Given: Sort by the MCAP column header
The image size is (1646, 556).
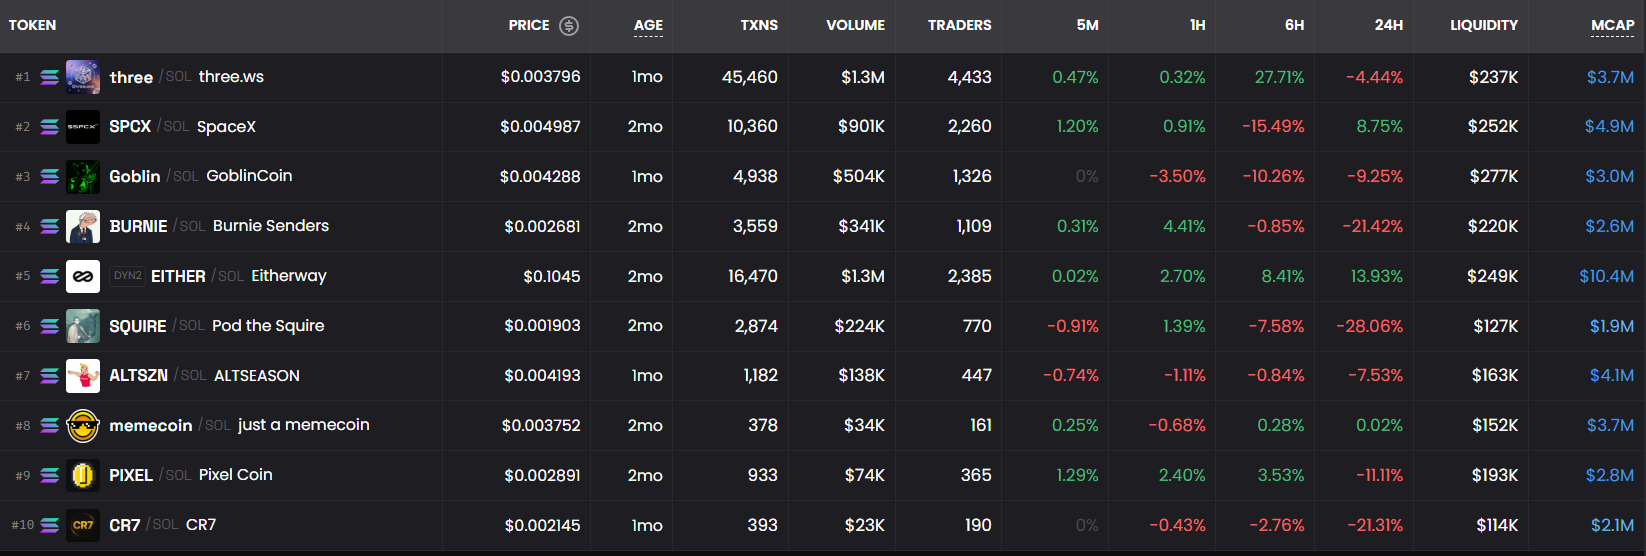Looking at the screenshot, I should point(1612,25).
